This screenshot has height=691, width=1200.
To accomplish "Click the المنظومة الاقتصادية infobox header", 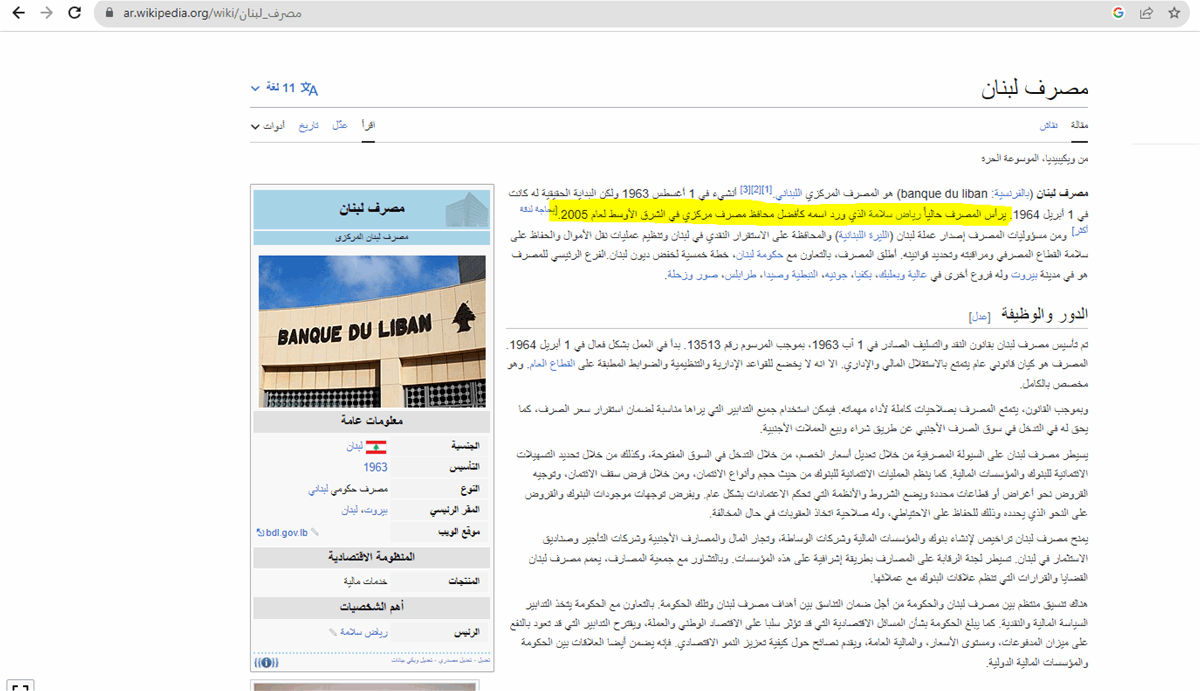I will [372, 556].
